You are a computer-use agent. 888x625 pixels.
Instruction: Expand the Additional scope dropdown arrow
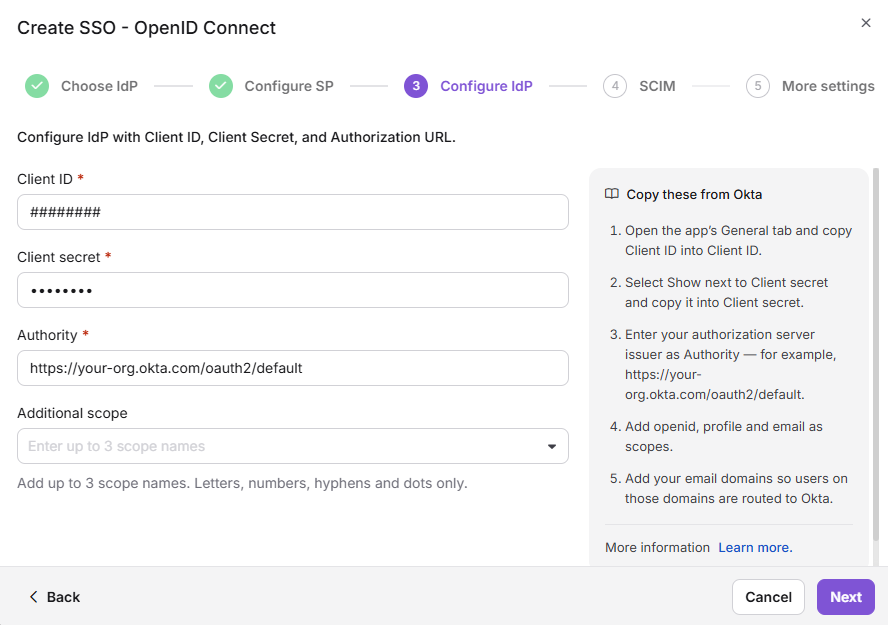(552, 447)
